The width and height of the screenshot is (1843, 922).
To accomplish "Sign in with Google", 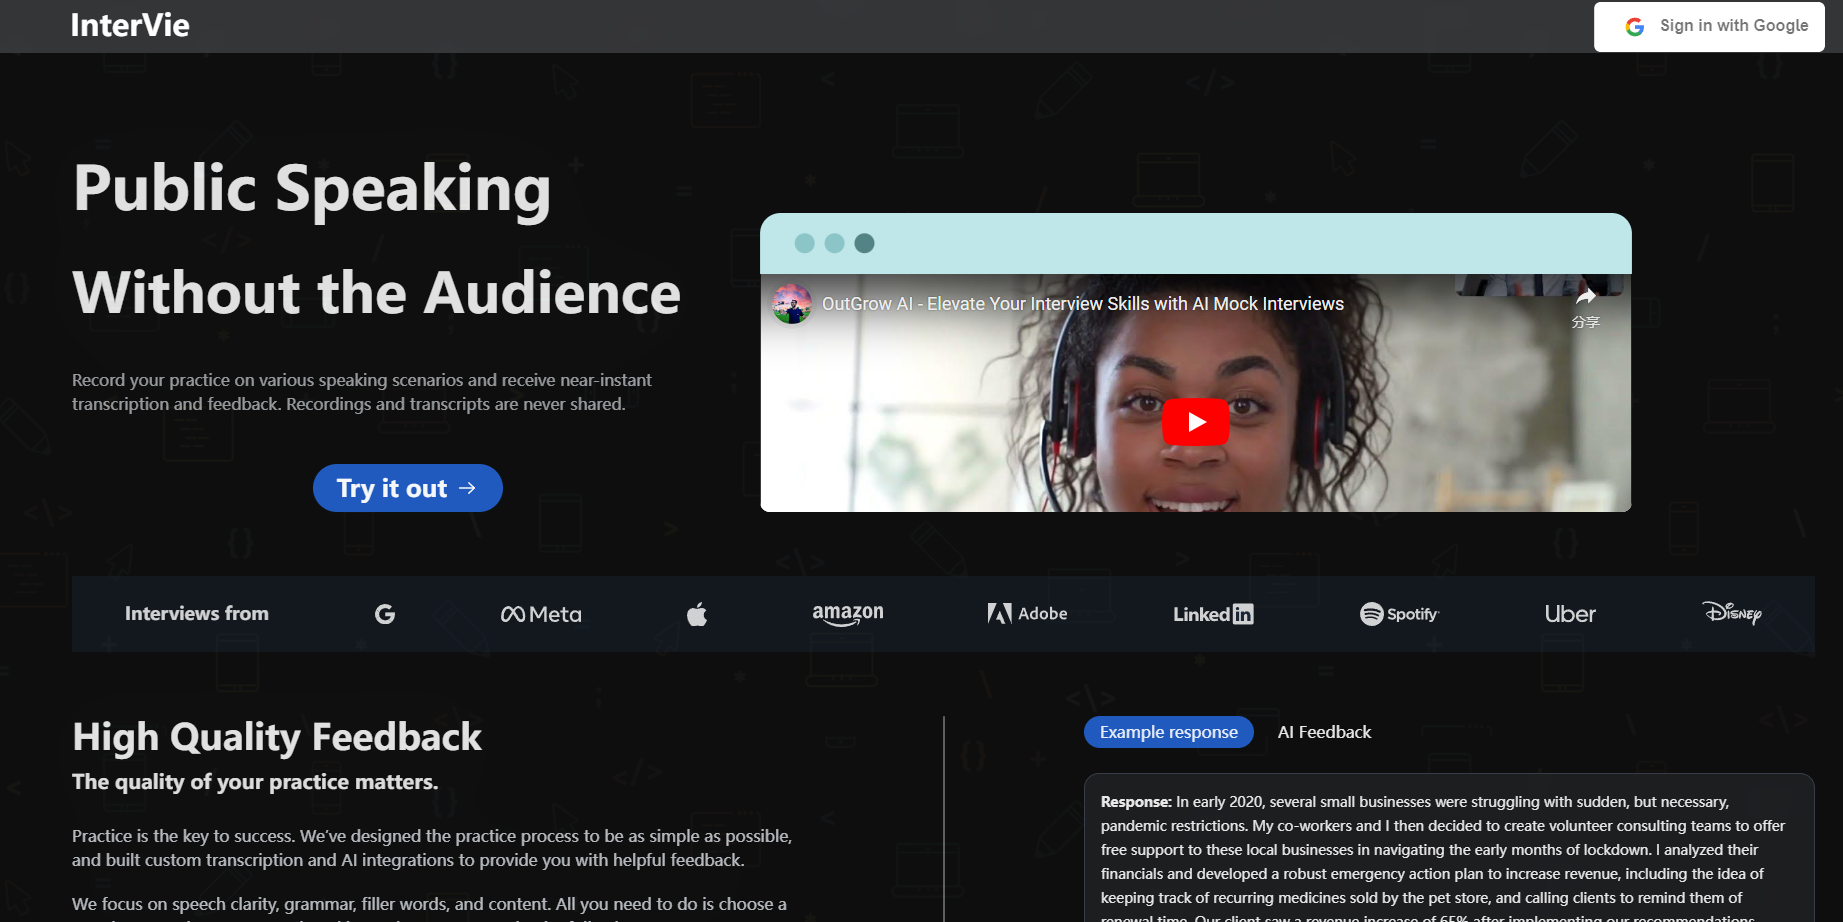I will click(x=1708, y=26).
